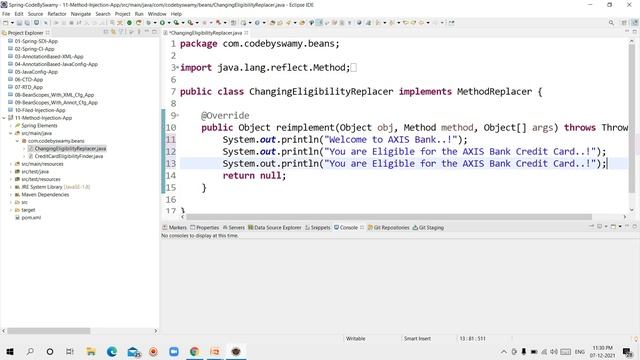Open File Explorer from taskbar

click(x=91, y=351)
